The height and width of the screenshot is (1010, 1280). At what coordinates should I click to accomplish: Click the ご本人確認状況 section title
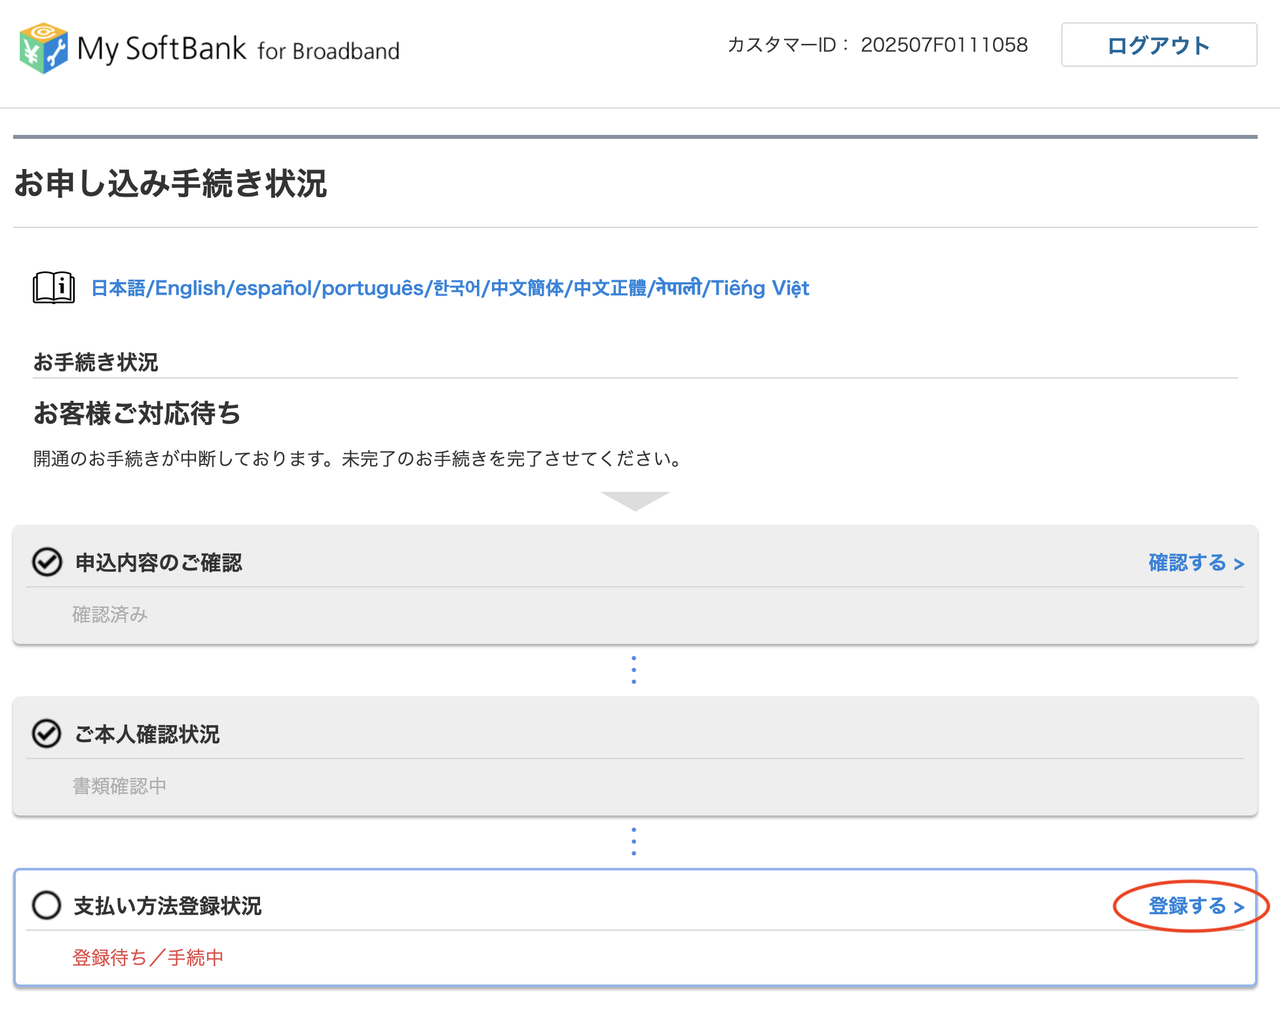[147, 734]
